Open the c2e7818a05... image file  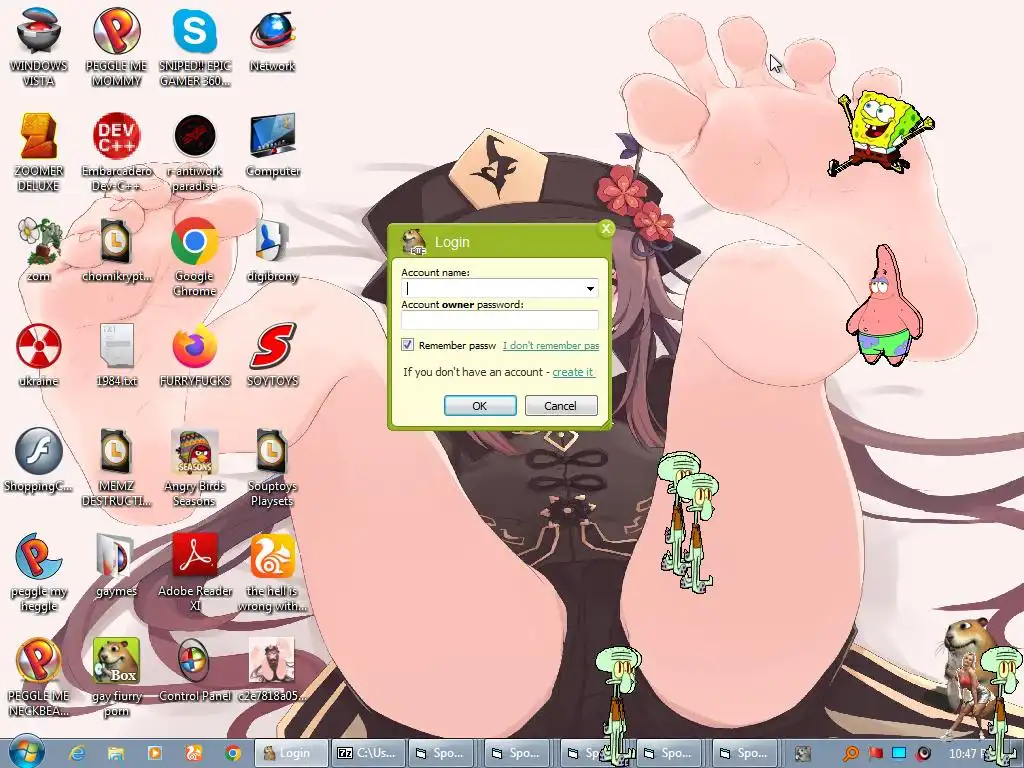click(272, 669)
